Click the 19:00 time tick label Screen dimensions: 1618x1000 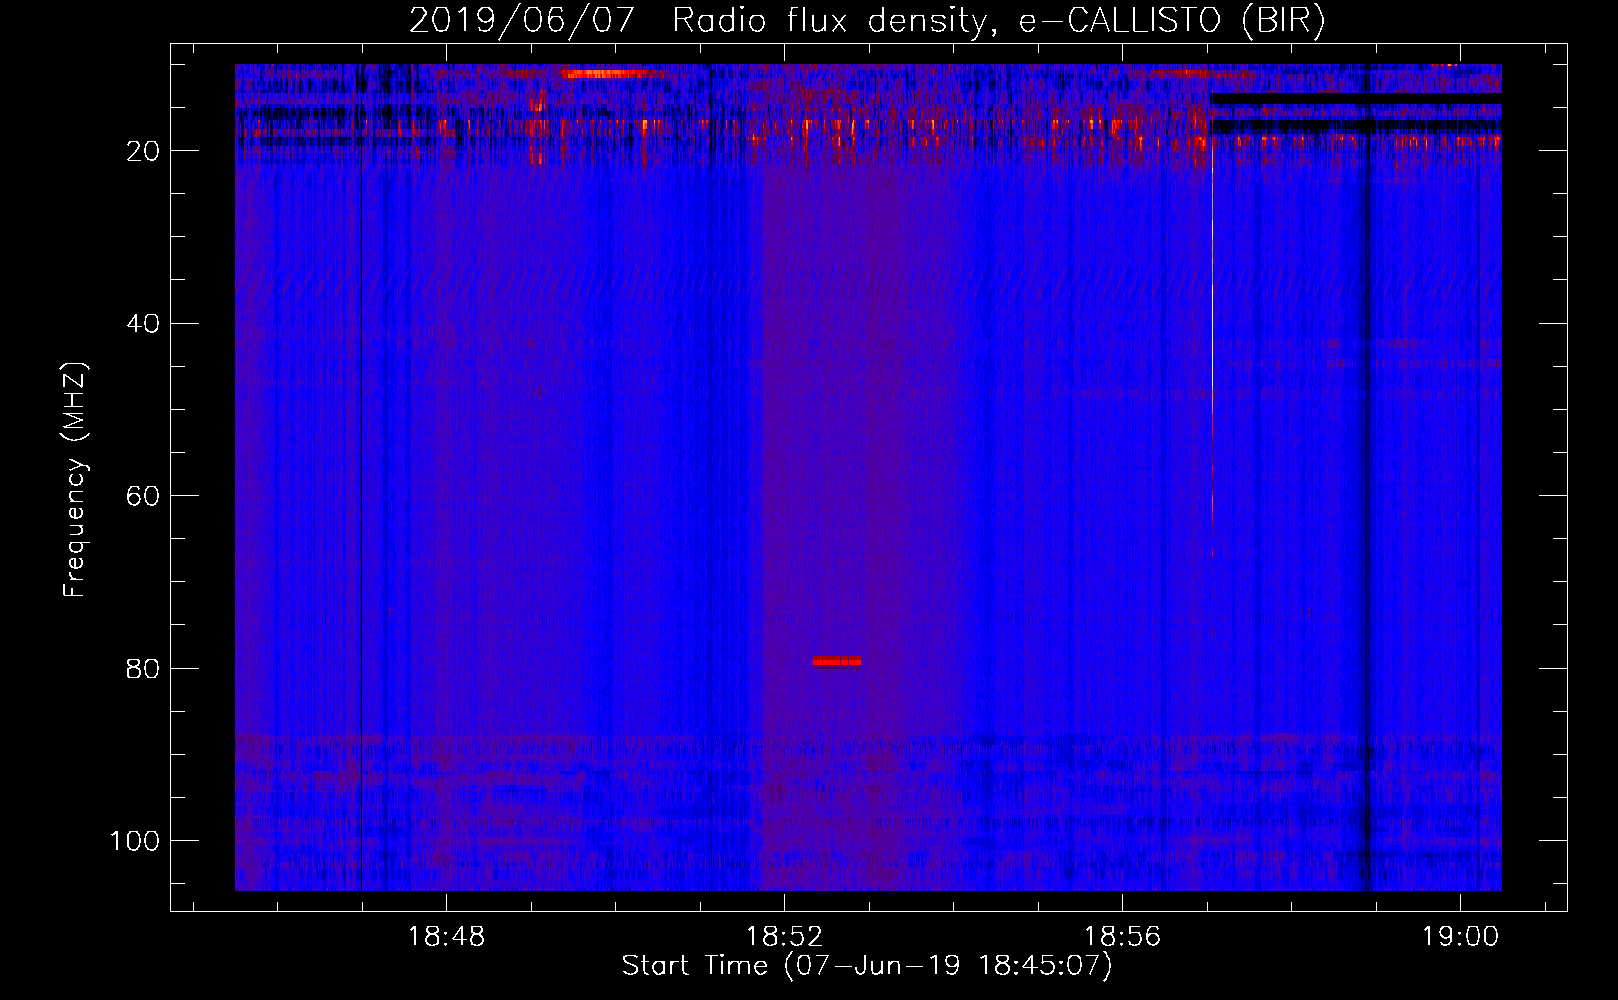pos(1460,937)
